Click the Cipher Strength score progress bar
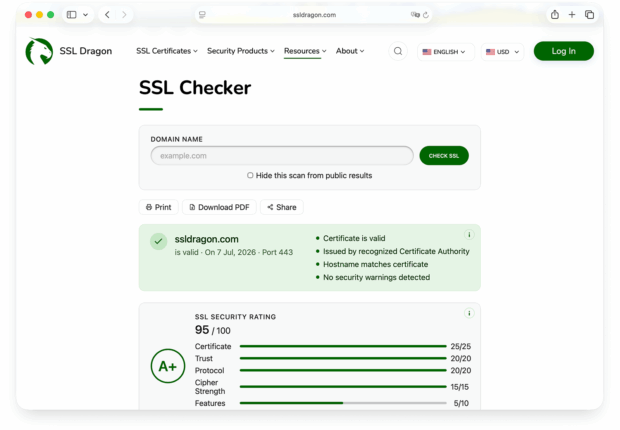Image resolution: width=620 pixels, height=430 pixels. click(x=343, y=386)
